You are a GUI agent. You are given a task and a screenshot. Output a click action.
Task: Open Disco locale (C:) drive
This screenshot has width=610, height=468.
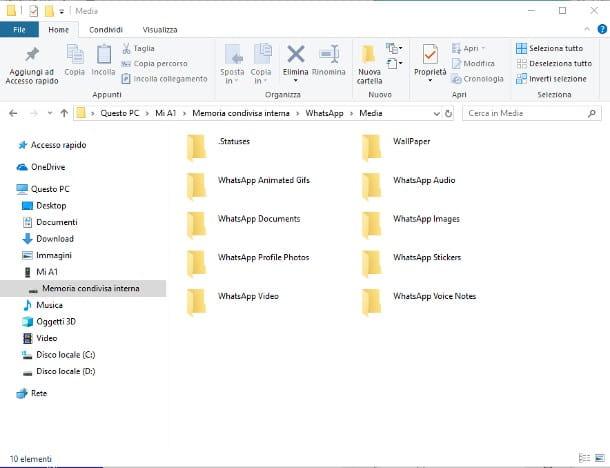point(59,354)
